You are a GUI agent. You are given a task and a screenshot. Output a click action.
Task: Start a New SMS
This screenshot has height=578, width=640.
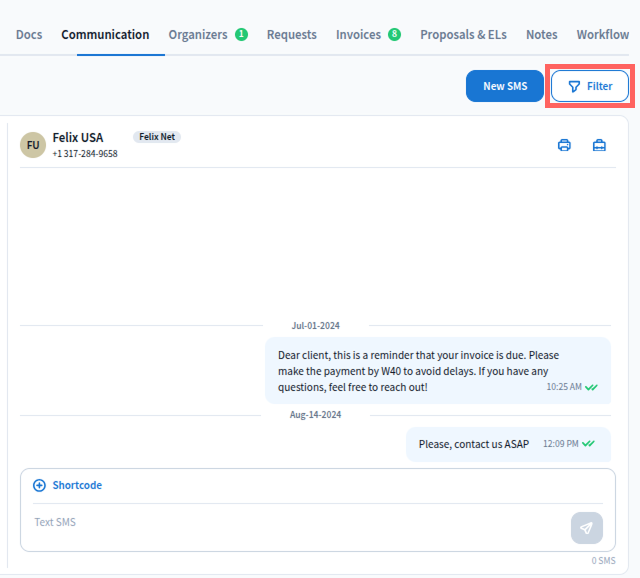505,86
